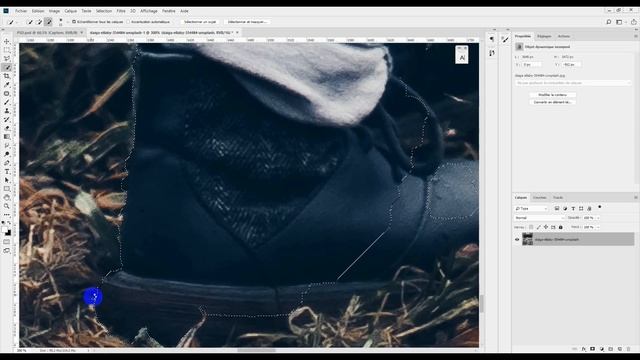The image size is (640, 360).
Task: Choose Subtract from selection mode
Action: pos(49,22)
